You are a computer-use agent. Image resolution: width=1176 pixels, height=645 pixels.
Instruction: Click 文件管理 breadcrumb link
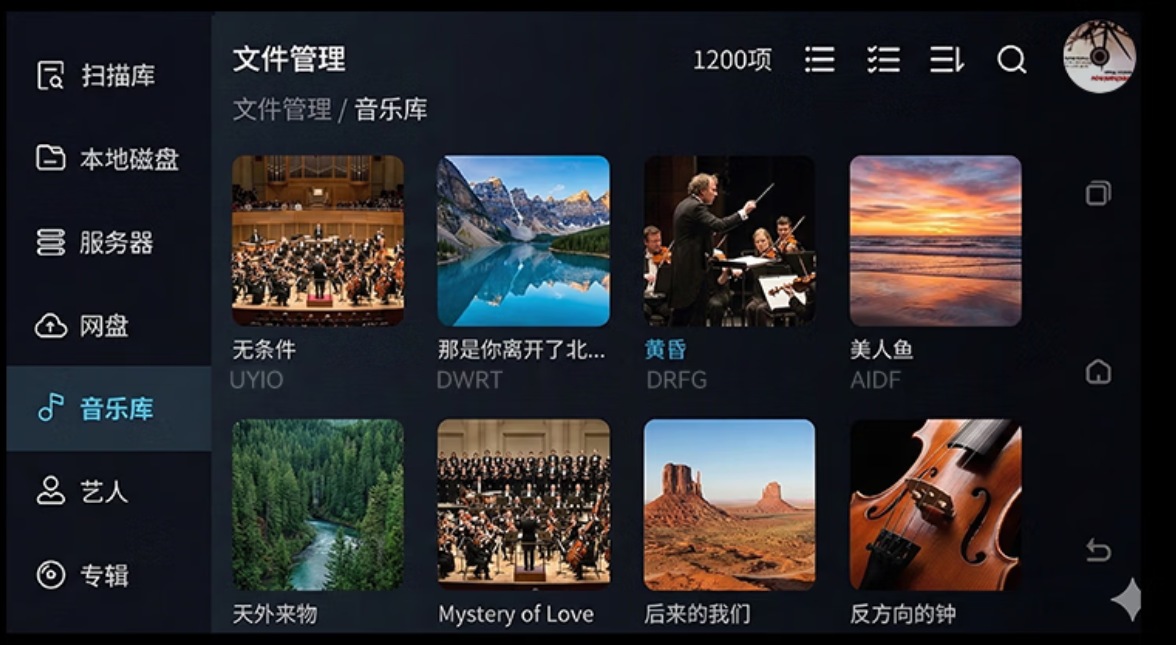click(282, 110)
